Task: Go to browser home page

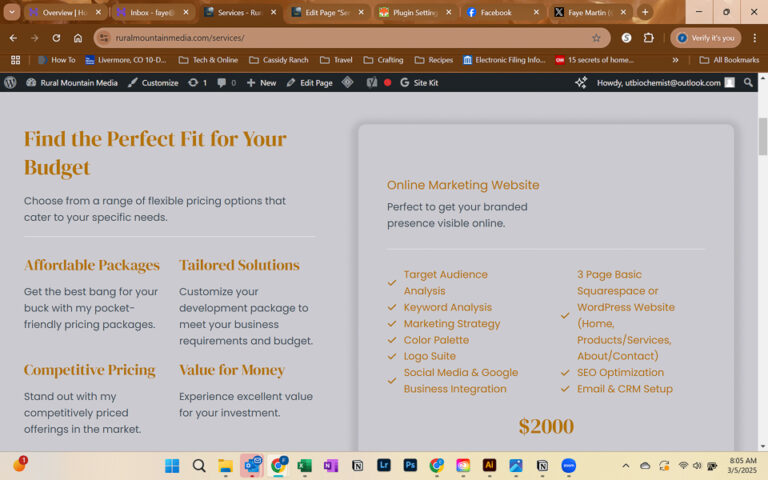Action: [x=78, y=38]
